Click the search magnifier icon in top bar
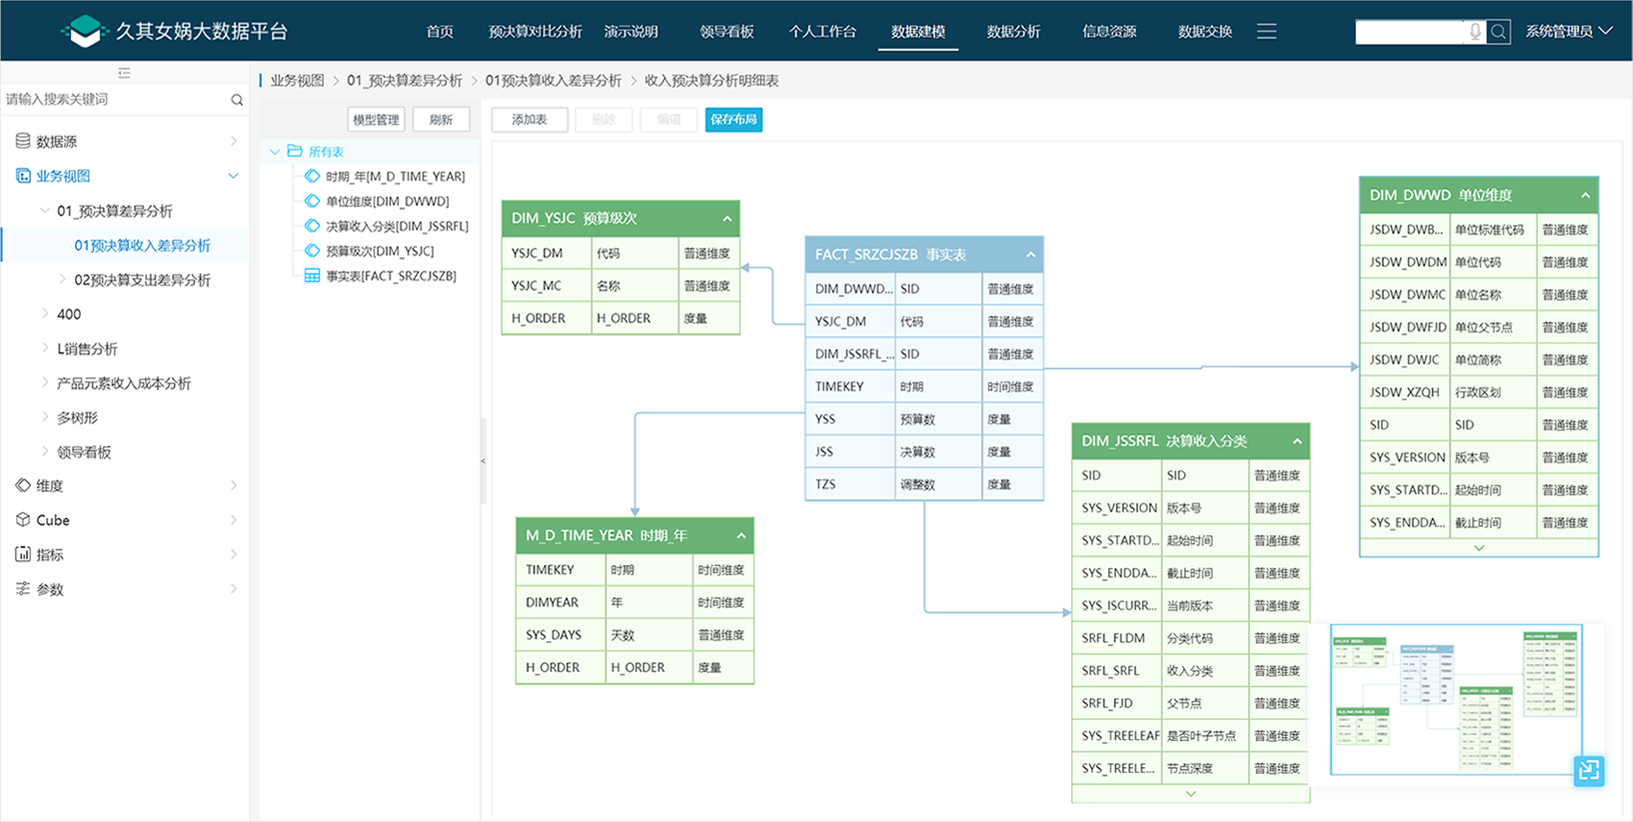The height and width of the screenshot is (822, 1633). pos(1498,32)
